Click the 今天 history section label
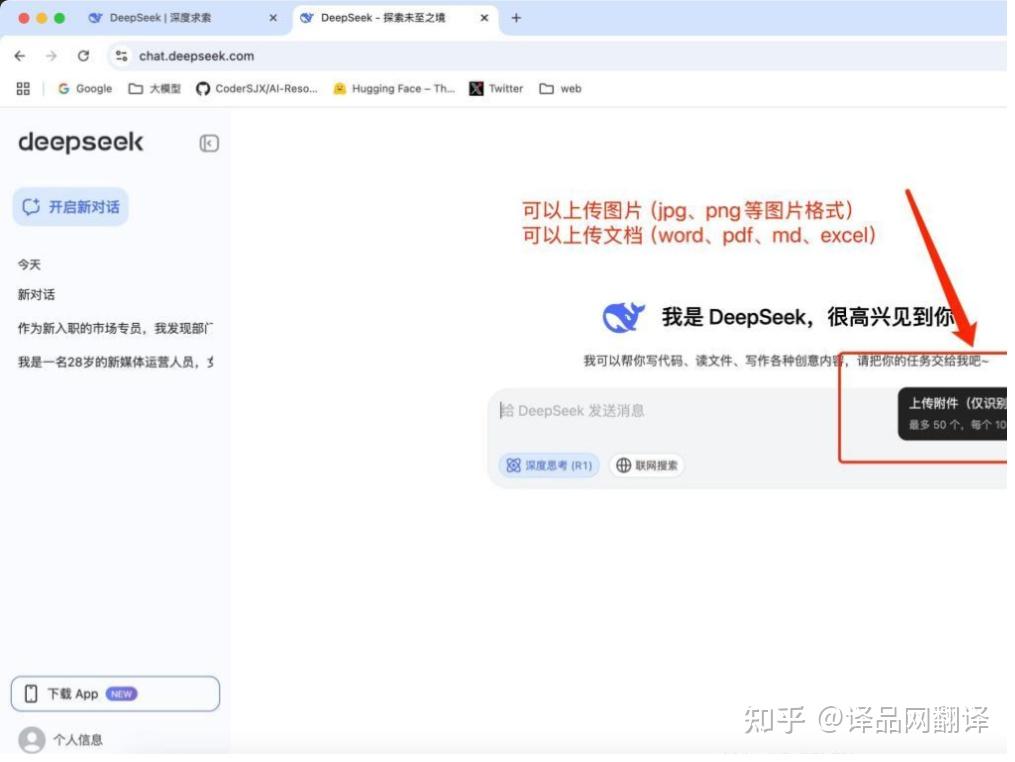The width and height of the screenshot is (1015, 762). (29, 265)
